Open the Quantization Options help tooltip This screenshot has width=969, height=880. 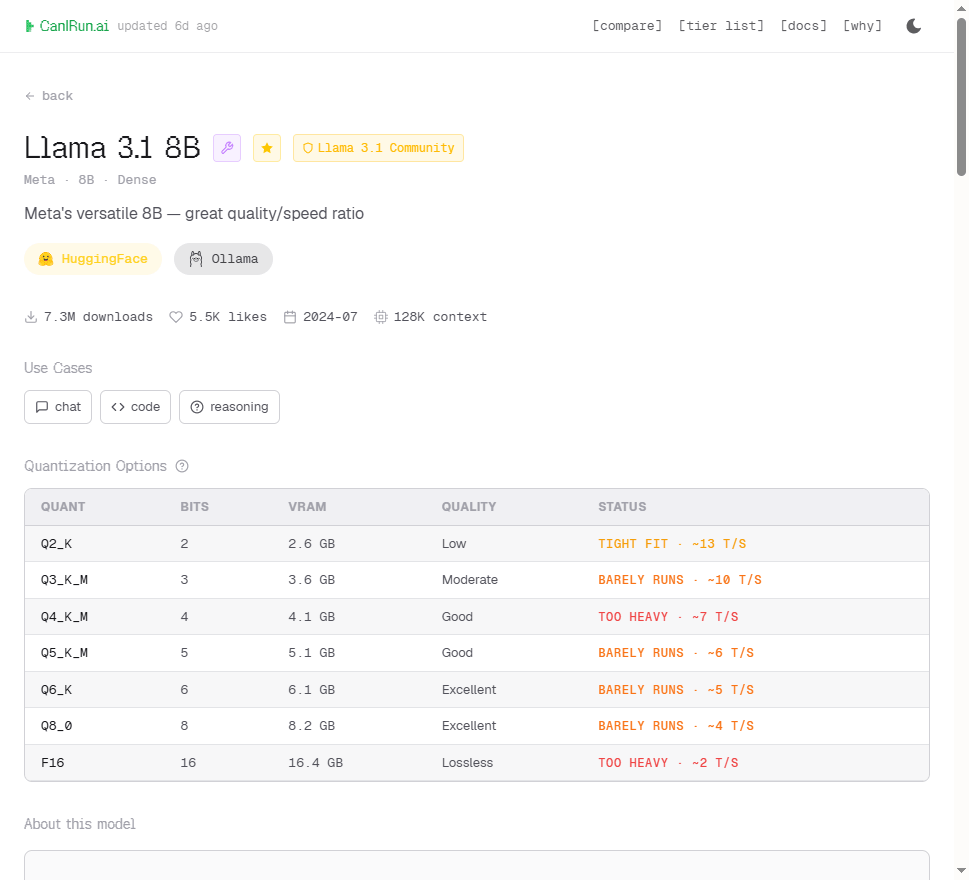182,466
